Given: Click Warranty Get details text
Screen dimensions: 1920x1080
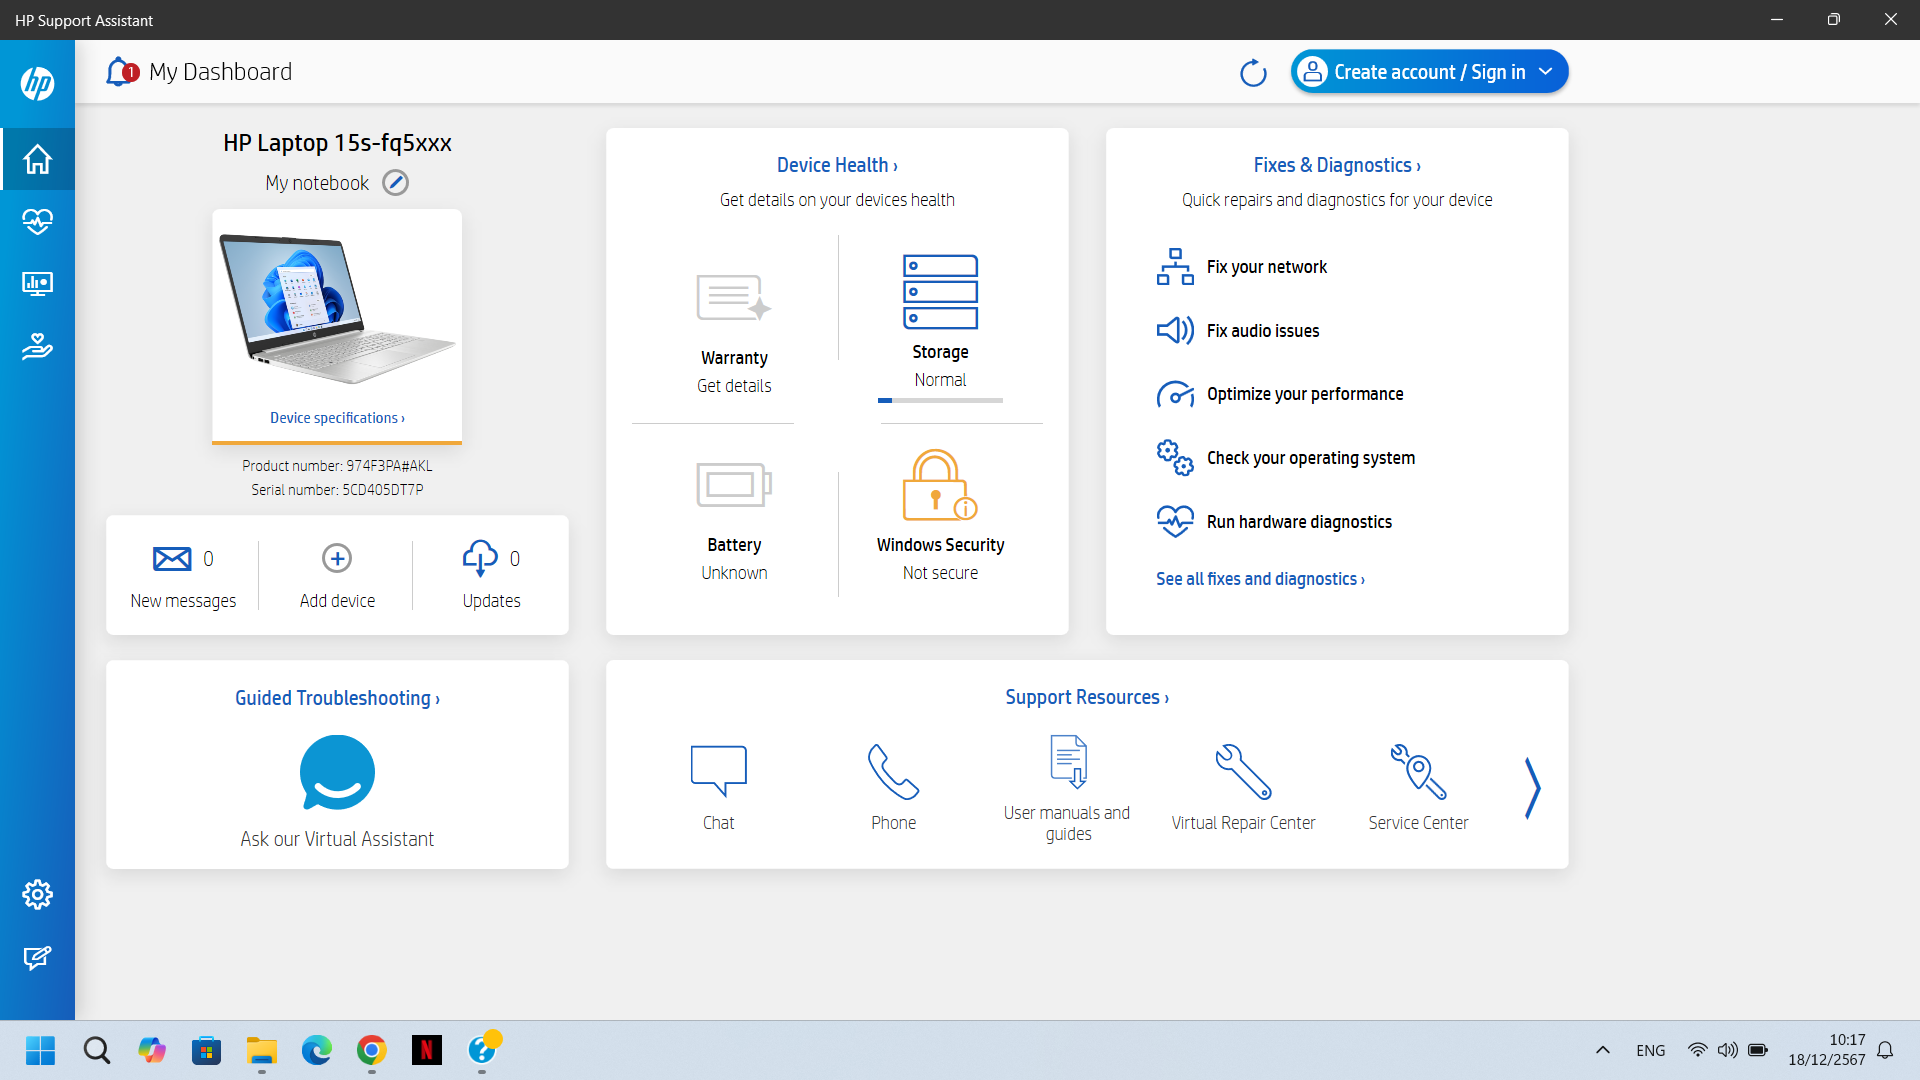Looking at the screenshot, I should coord(734,386).
